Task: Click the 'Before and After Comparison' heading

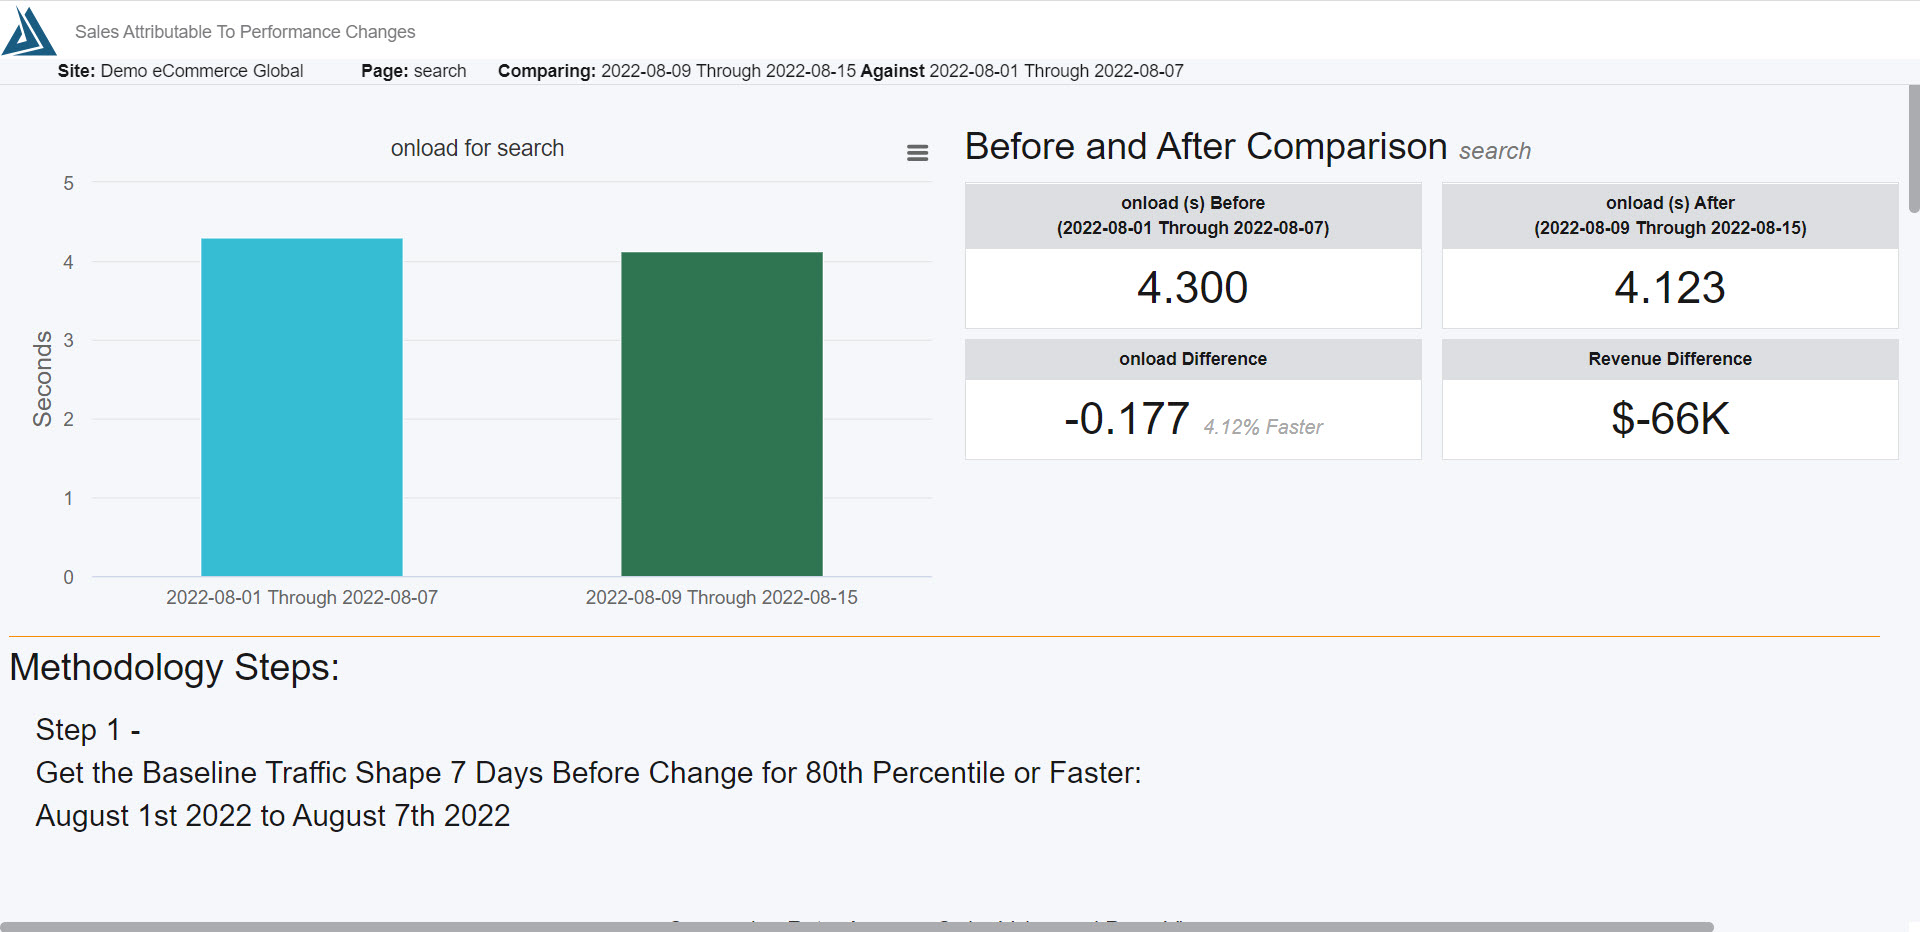Action: point(1206,147)
